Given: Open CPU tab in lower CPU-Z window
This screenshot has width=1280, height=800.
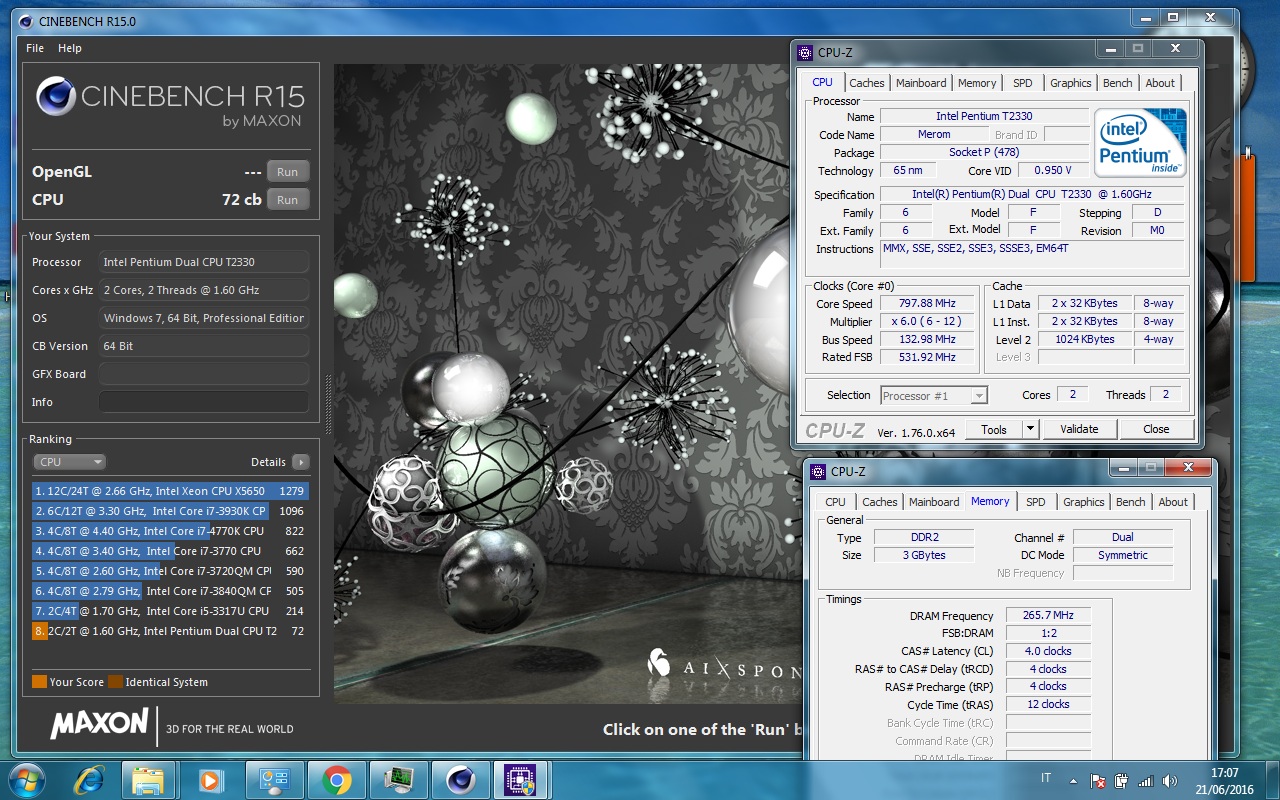Looking at the screenshot, I should click(x=835, y=502).
